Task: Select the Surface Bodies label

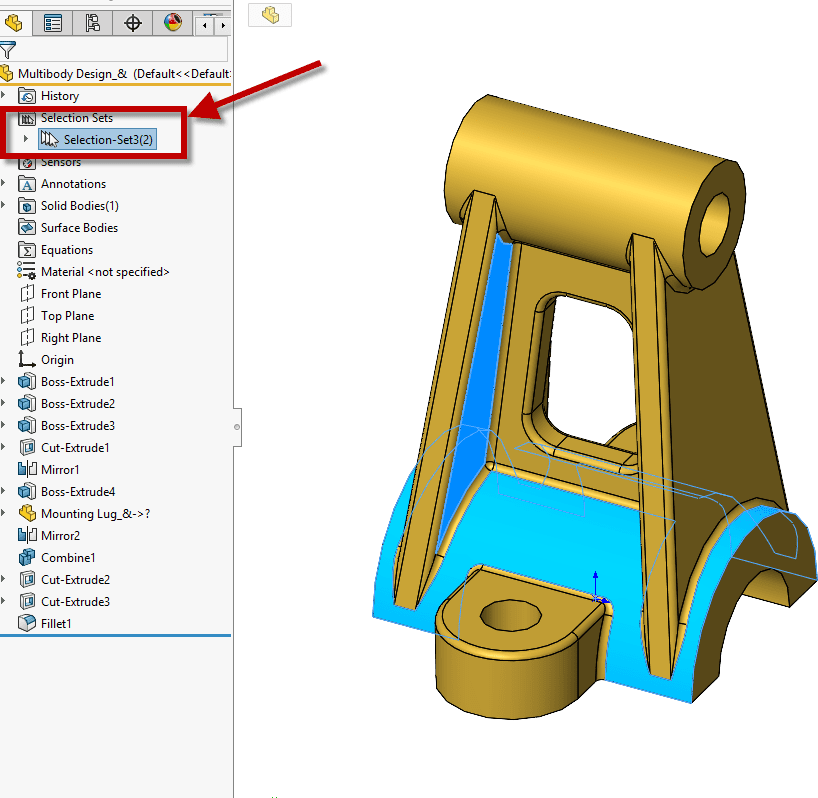Action: click(79, 228)
